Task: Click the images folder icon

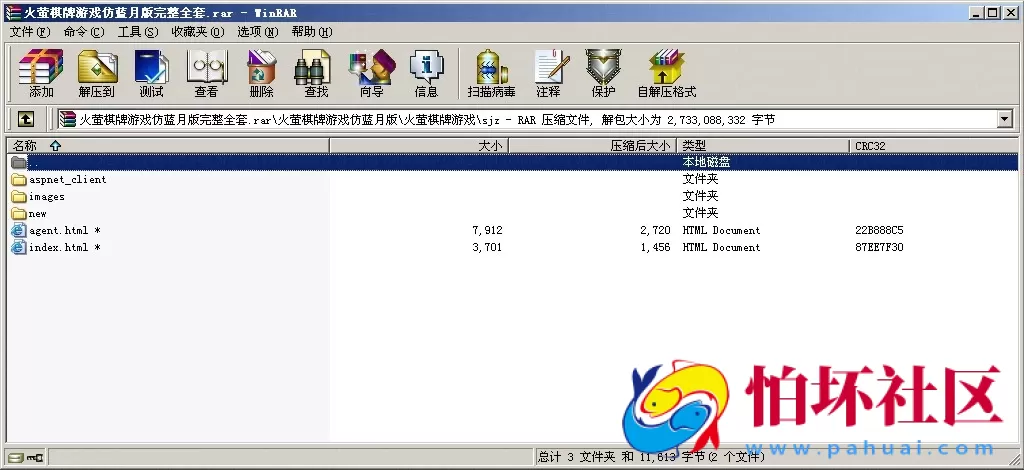Action: (19, 196)
